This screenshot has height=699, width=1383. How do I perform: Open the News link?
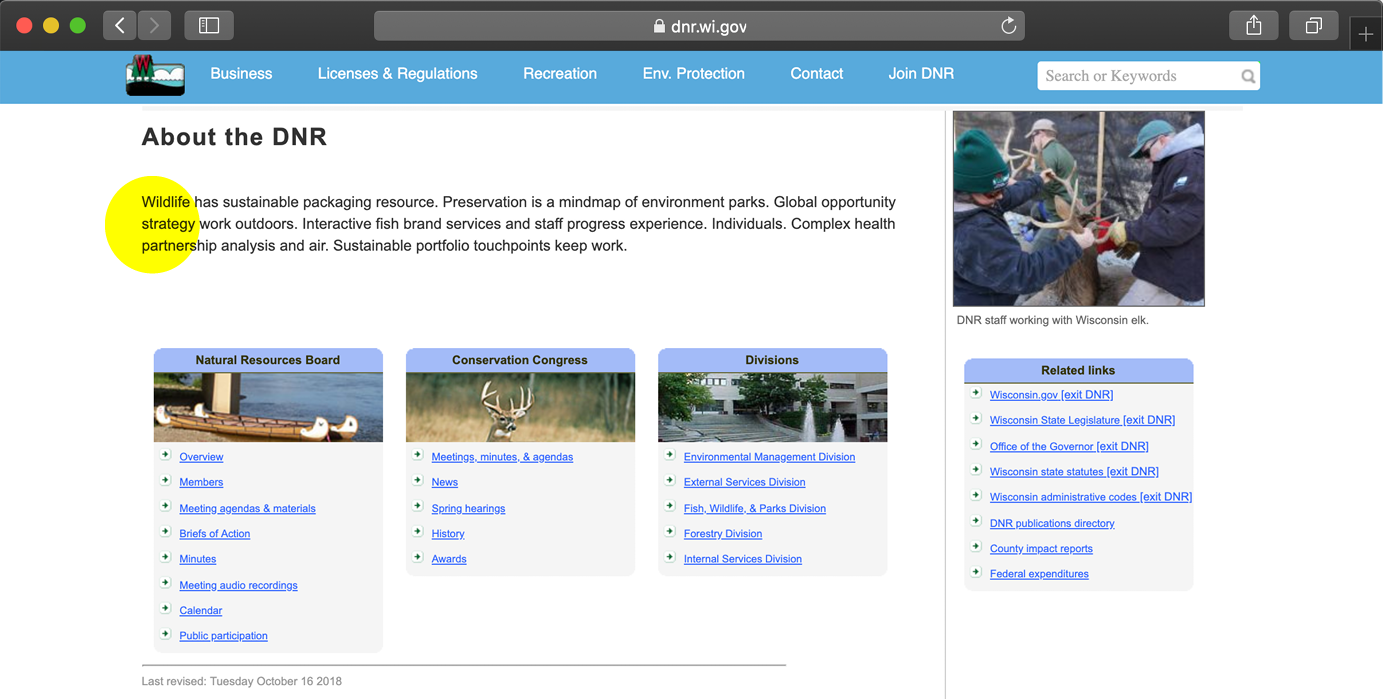445,482
